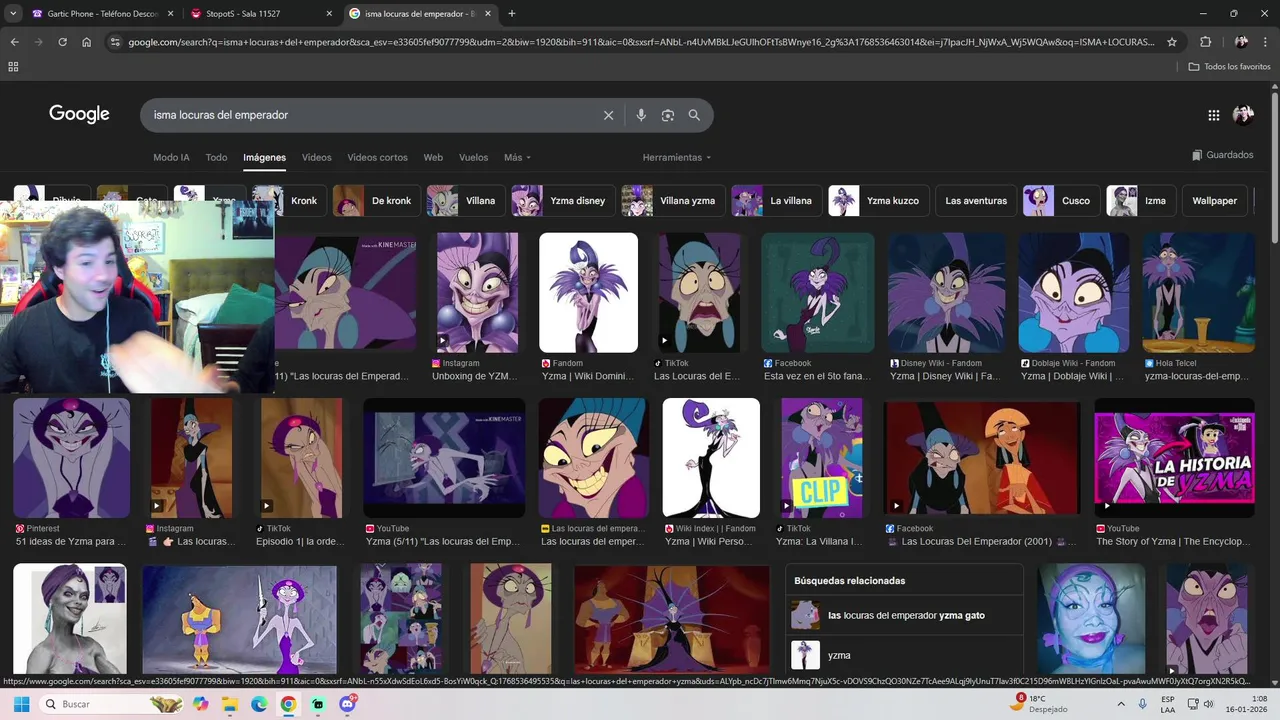Open related search yzma gato
1280x720 pixels.
point(905,615)
